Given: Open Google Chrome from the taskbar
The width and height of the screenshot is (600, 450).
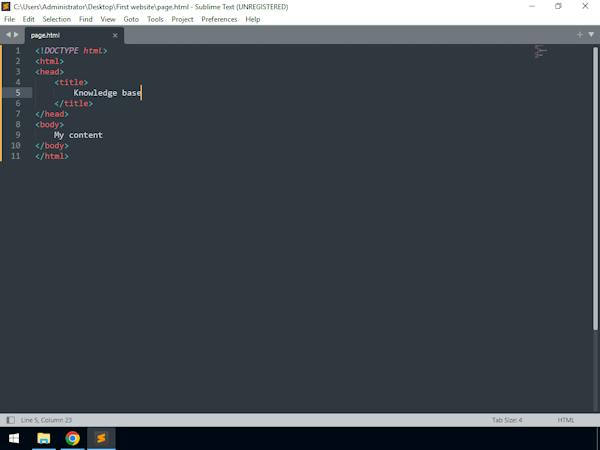Looking at the screenshot, I should [72, 438].
